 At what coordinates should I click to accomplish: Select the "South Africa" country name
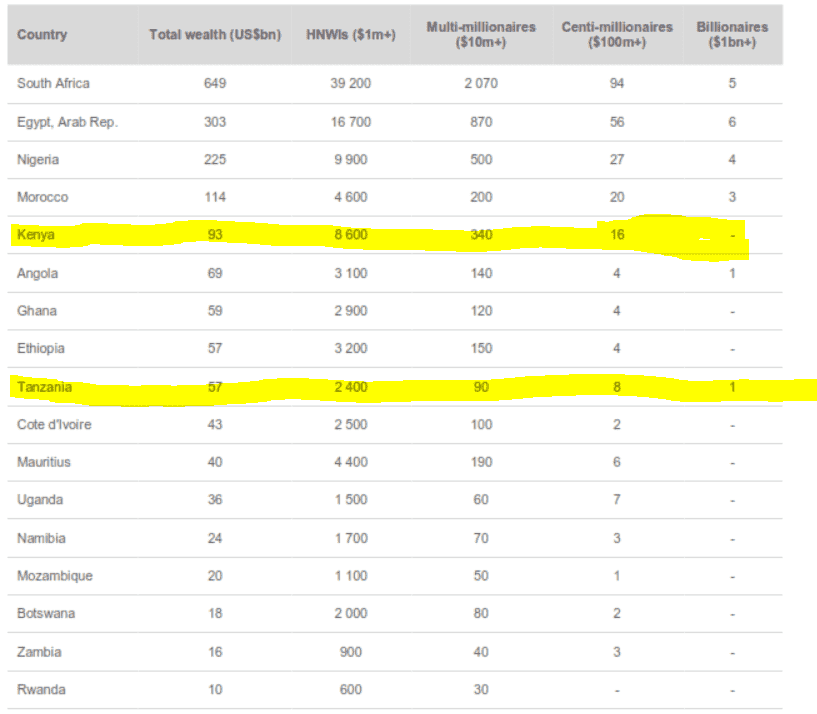tap(53, 83)
